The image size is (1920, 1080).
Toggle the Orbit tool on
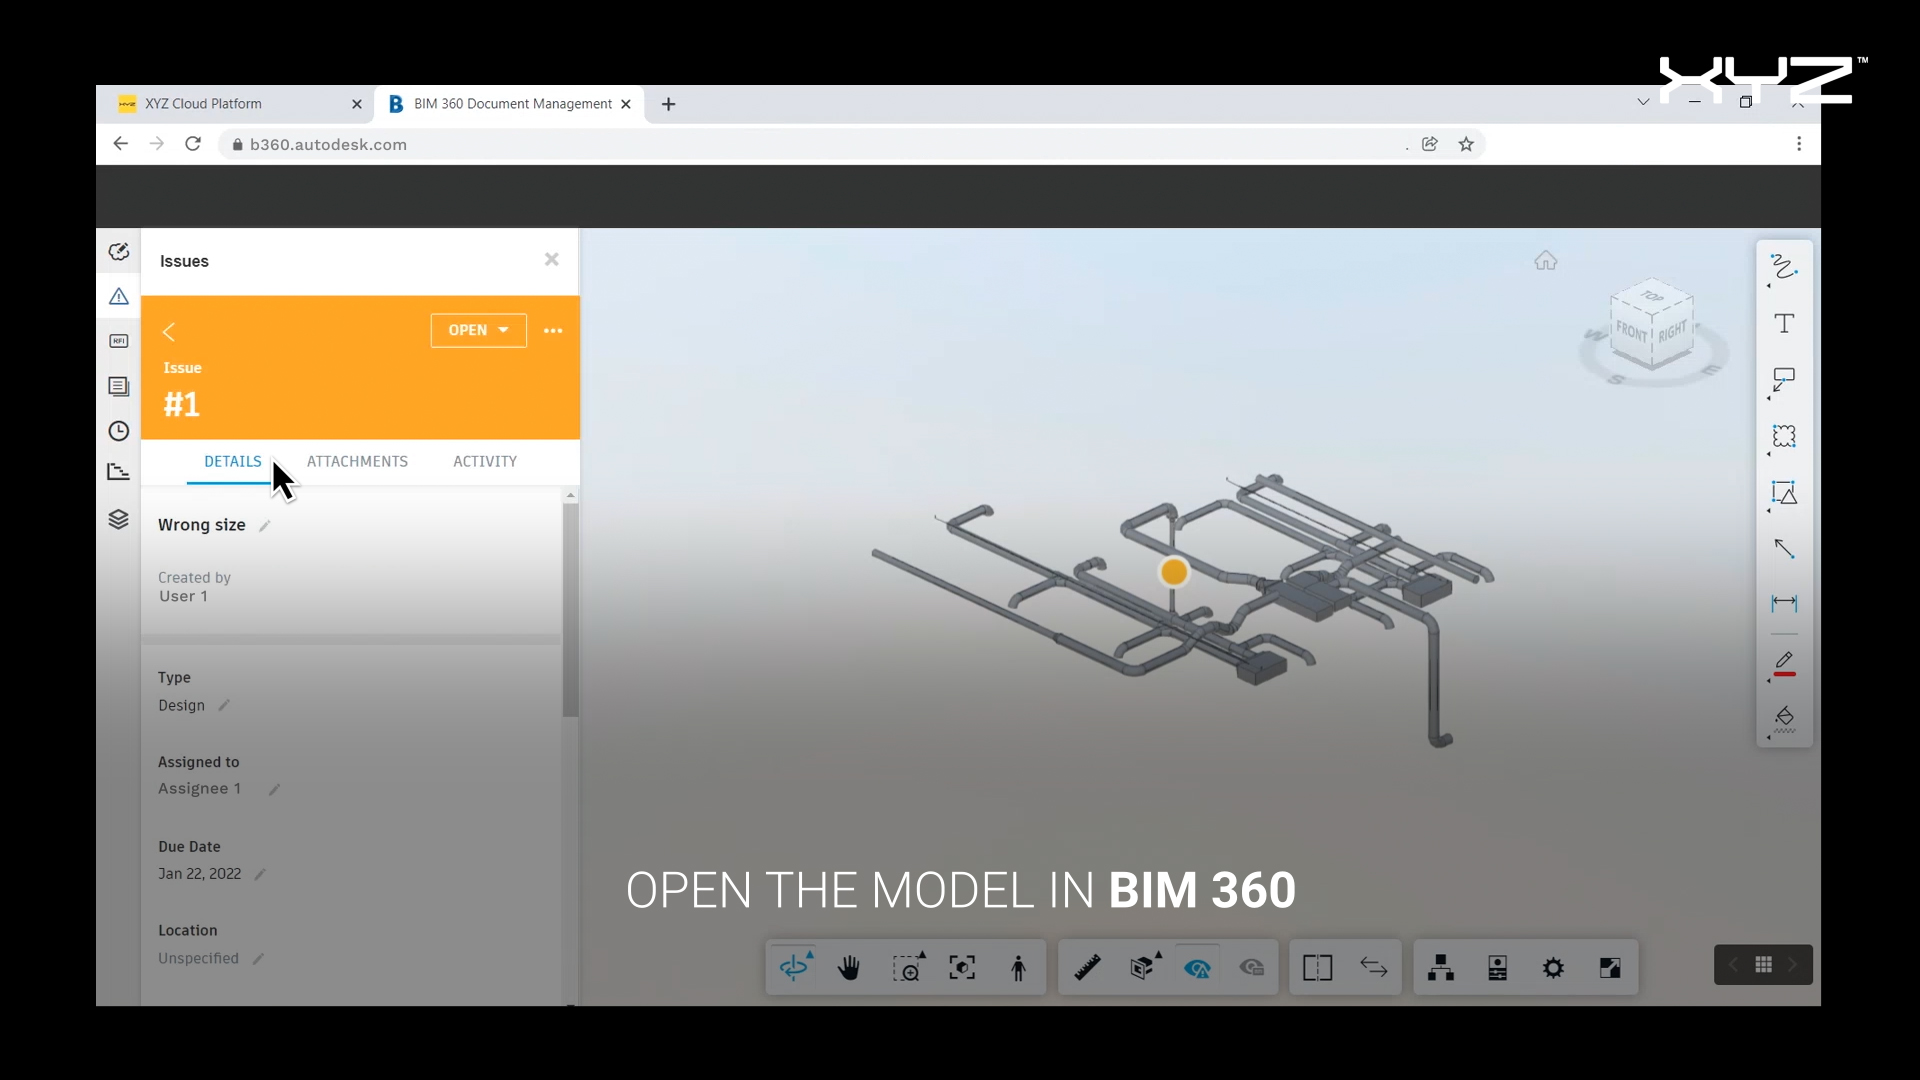click(794, 968)
